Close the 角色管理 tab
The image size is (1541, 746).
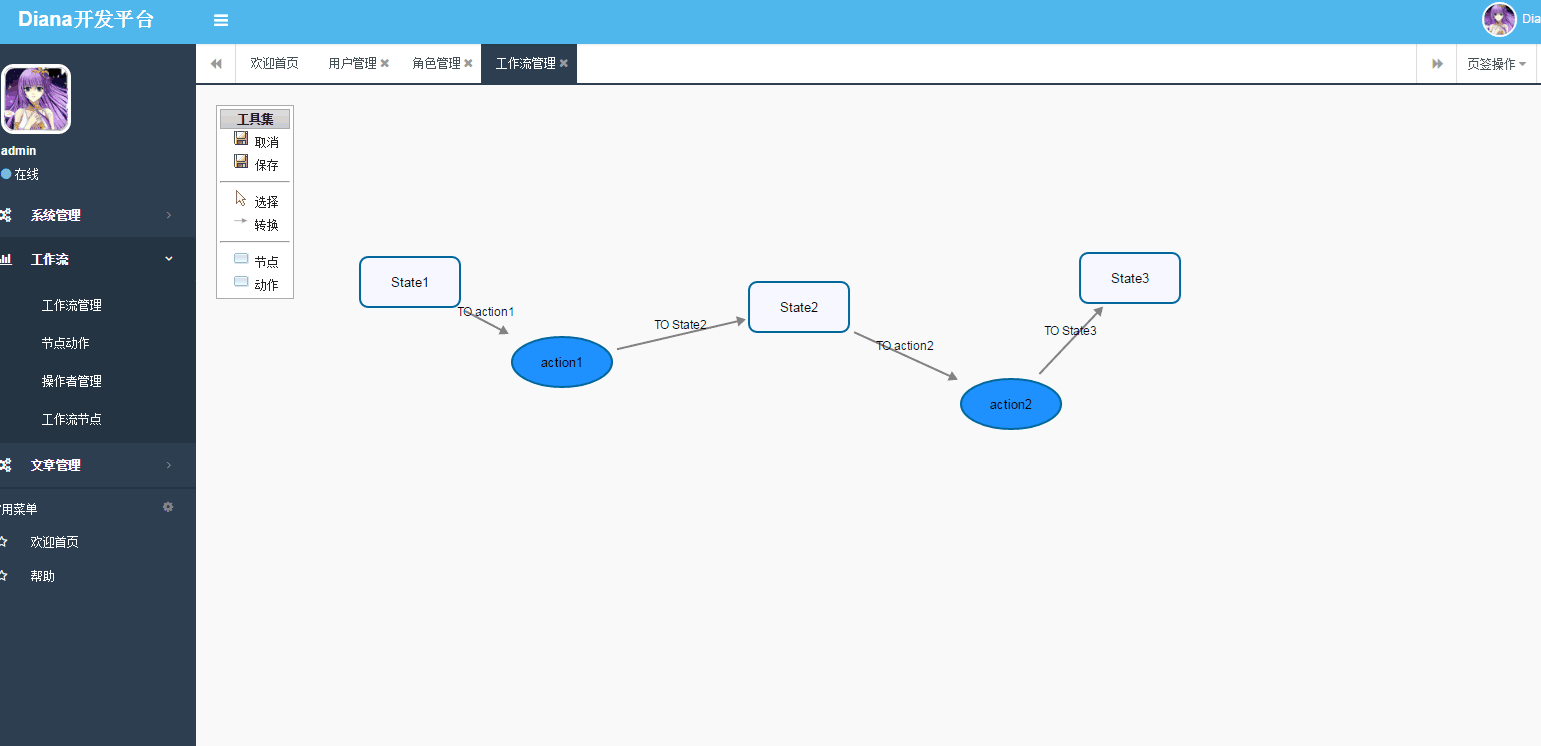468,63
